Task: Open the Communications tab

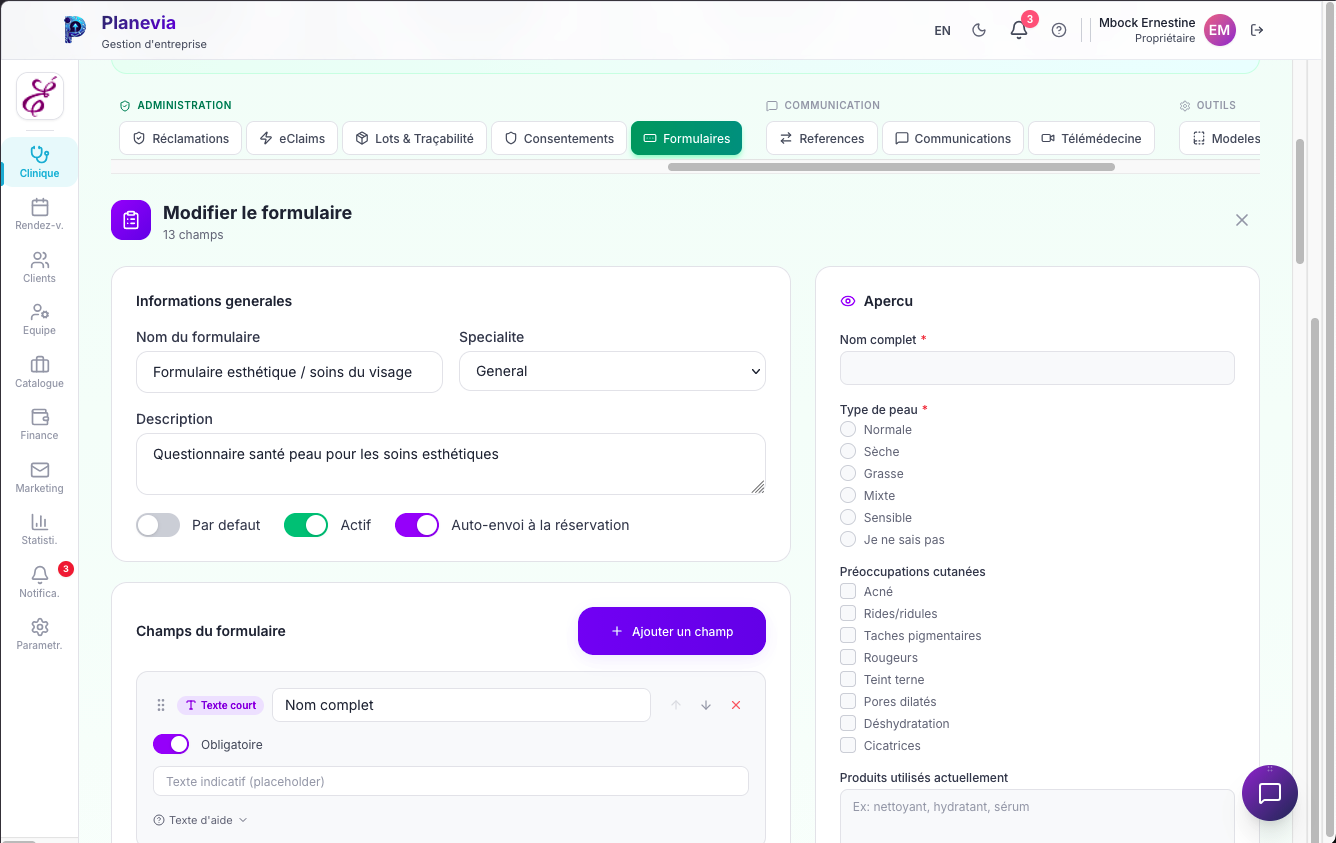Action: (953, 138)
